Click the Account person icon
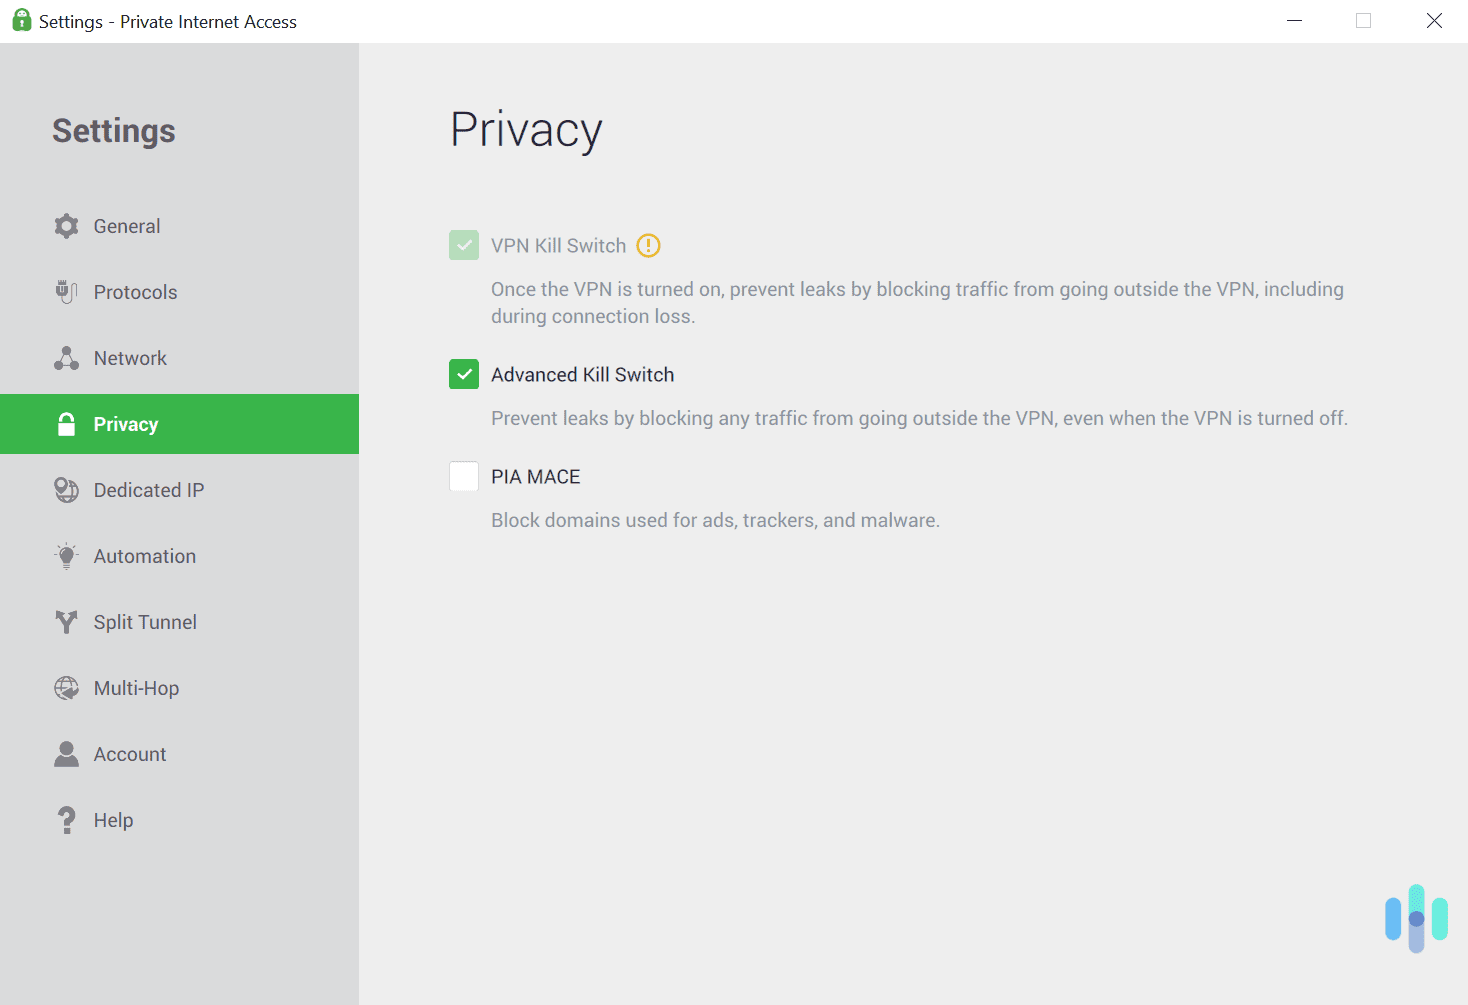The width and height of the screenshot is (1468, 1005). tap(66, 754)
